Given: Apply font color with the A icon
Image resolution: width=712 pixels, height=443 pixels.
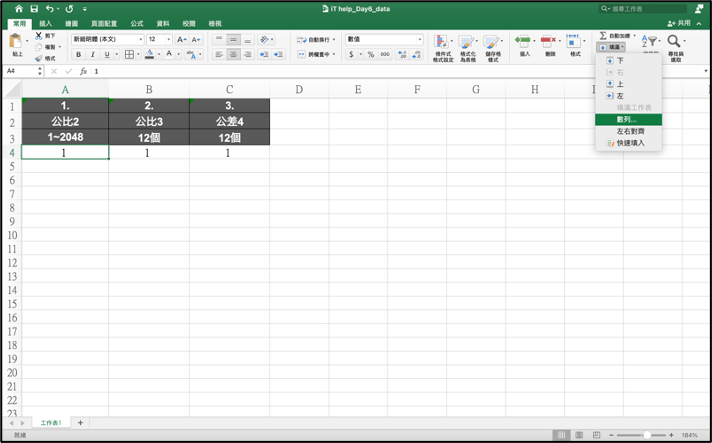Looking at the screenshot, I should (x=169, y=54).
